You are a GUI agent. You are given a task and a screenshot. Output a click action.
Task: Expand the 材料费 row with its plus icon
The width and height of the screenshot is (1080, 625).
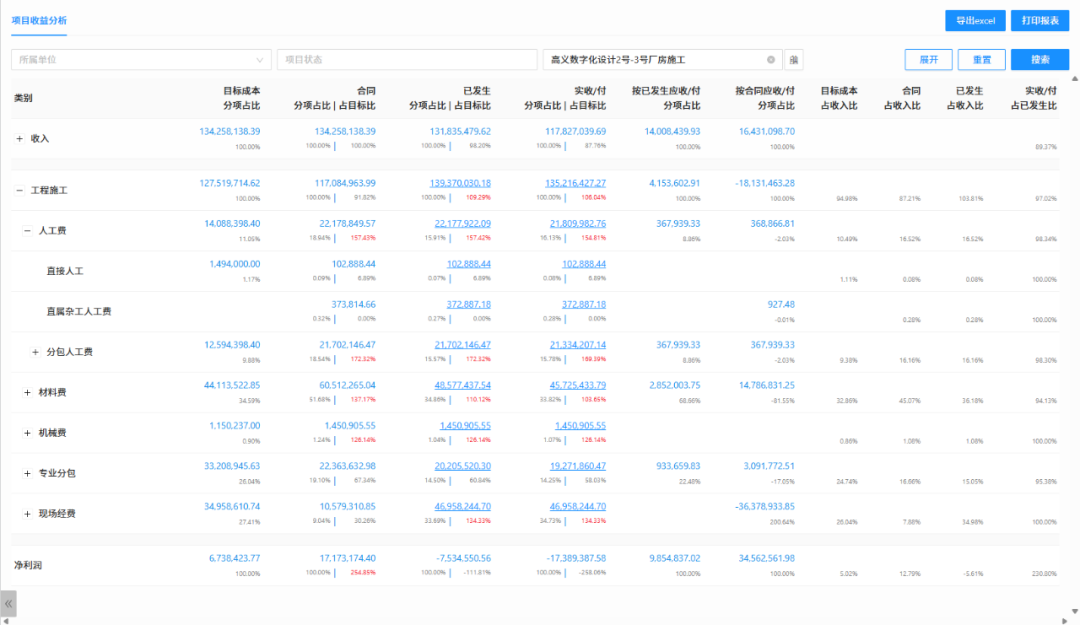(x=27, y=393)
